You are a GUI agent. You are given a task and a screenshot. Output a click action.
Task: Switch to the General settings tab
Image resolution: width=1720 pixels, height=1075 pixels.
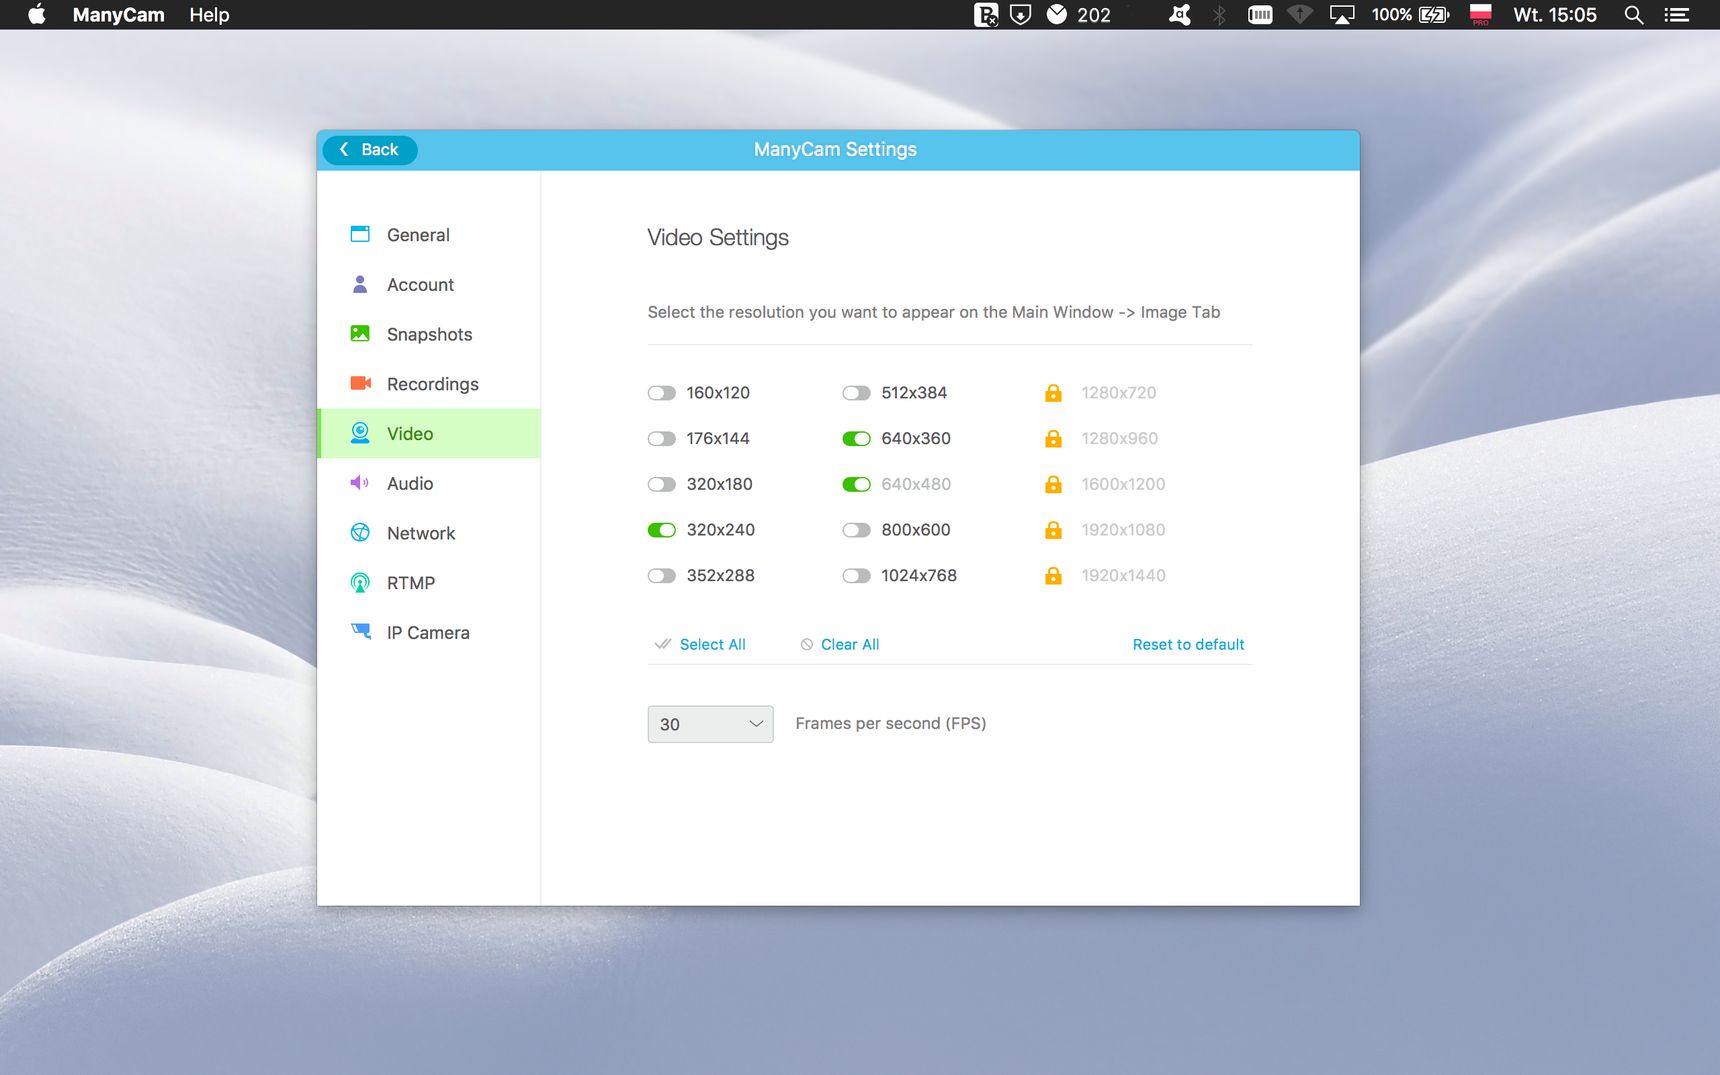[428, 235]
